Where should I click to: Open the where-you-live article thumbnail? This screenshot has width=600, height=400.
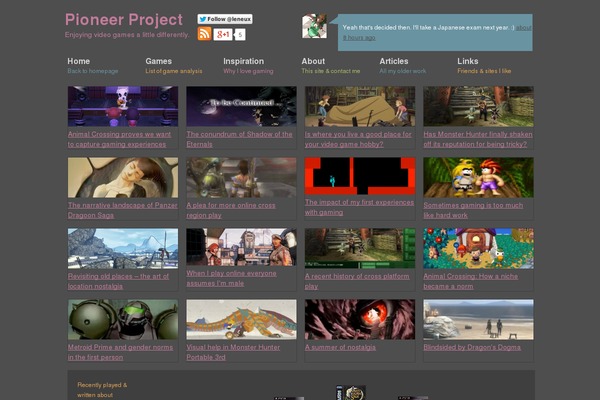pyautogui.click(x=360, y=106)
